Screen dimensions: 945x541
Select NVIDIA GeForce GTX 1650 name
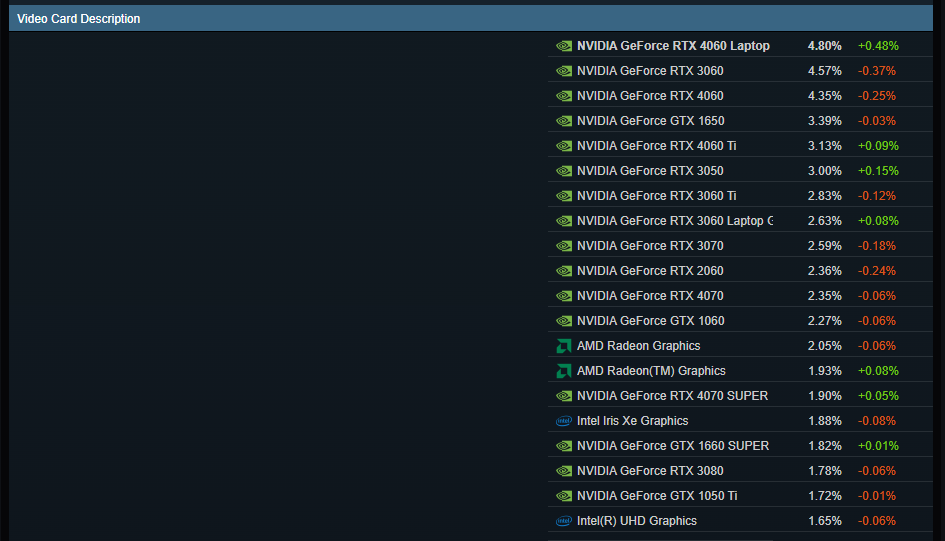651,121
